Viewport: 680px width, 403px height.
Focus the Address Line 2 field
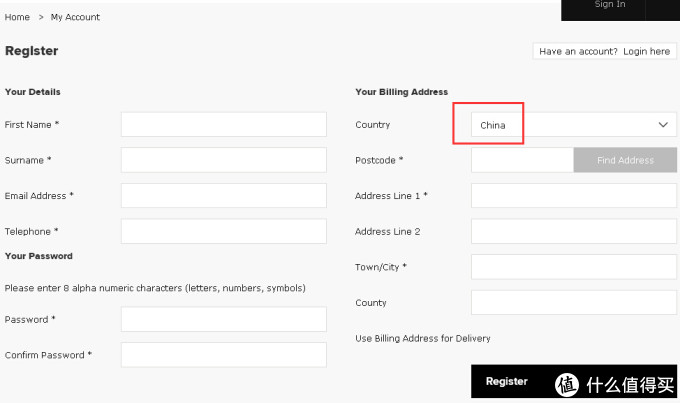pyautogui.click(x=574, y=231)
